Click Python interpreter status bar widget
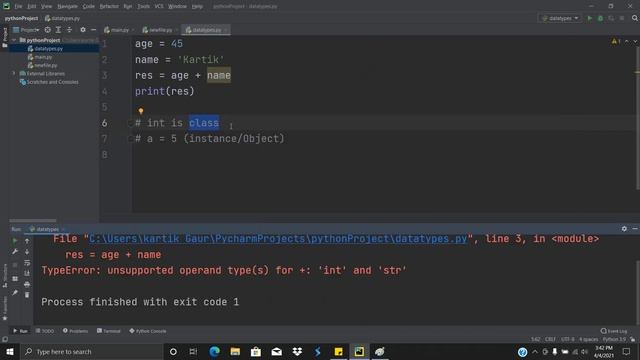Screen dimensions: 640x360 pos(614,340)
